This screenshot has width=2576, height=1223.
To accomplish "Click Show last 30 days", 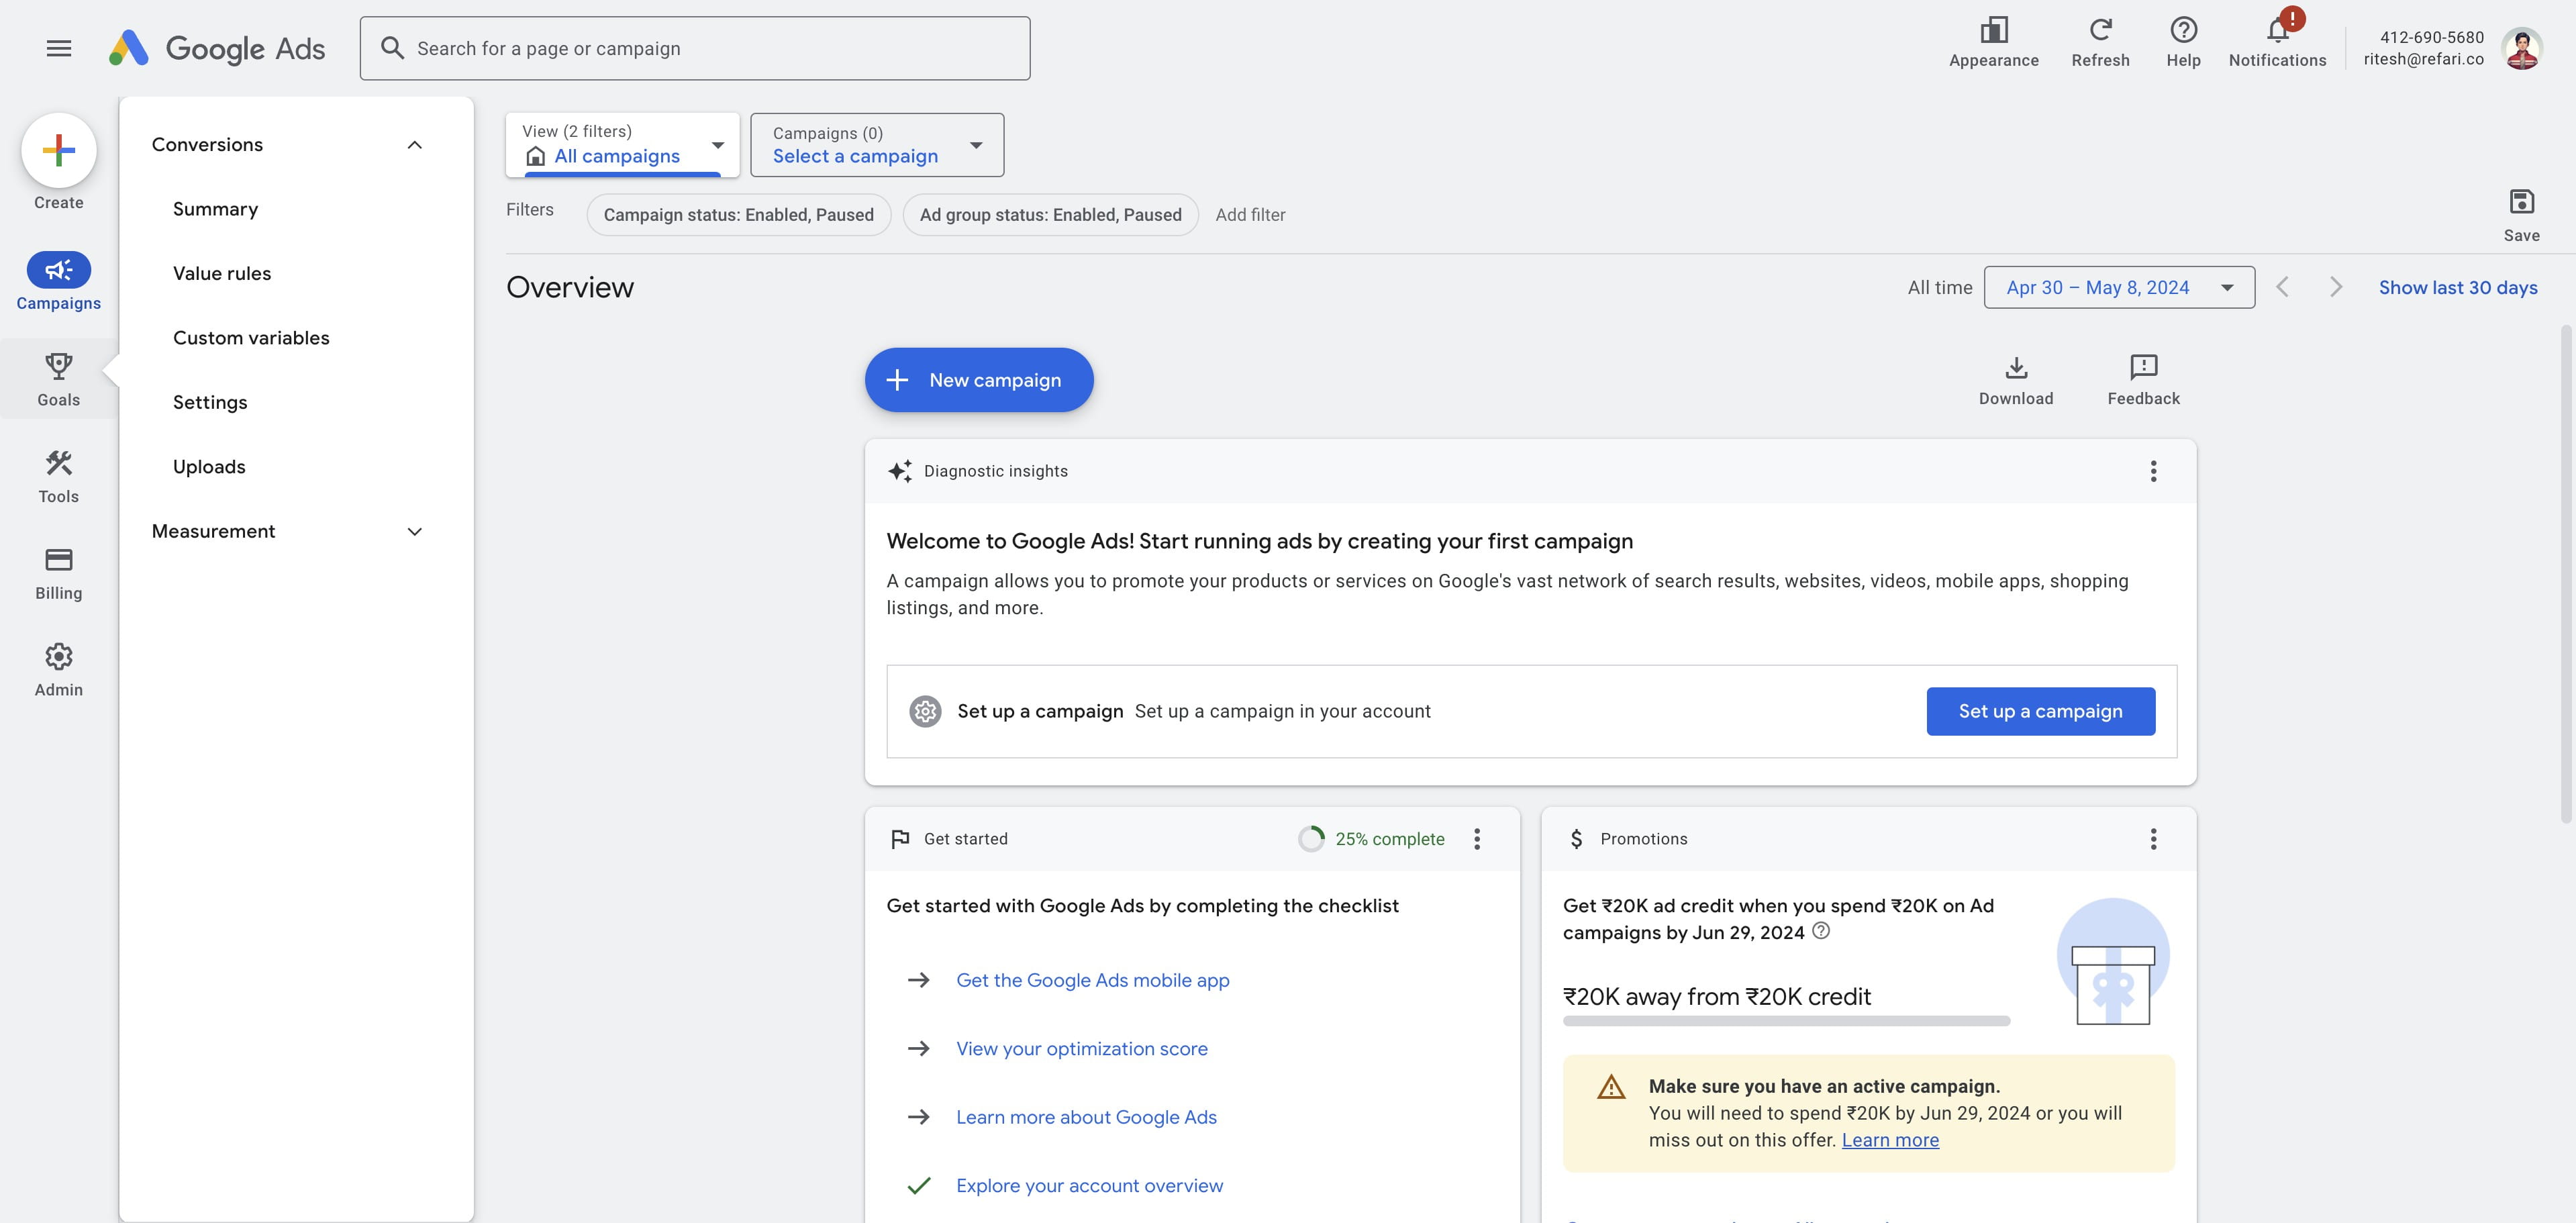I will pos(2457,288).
